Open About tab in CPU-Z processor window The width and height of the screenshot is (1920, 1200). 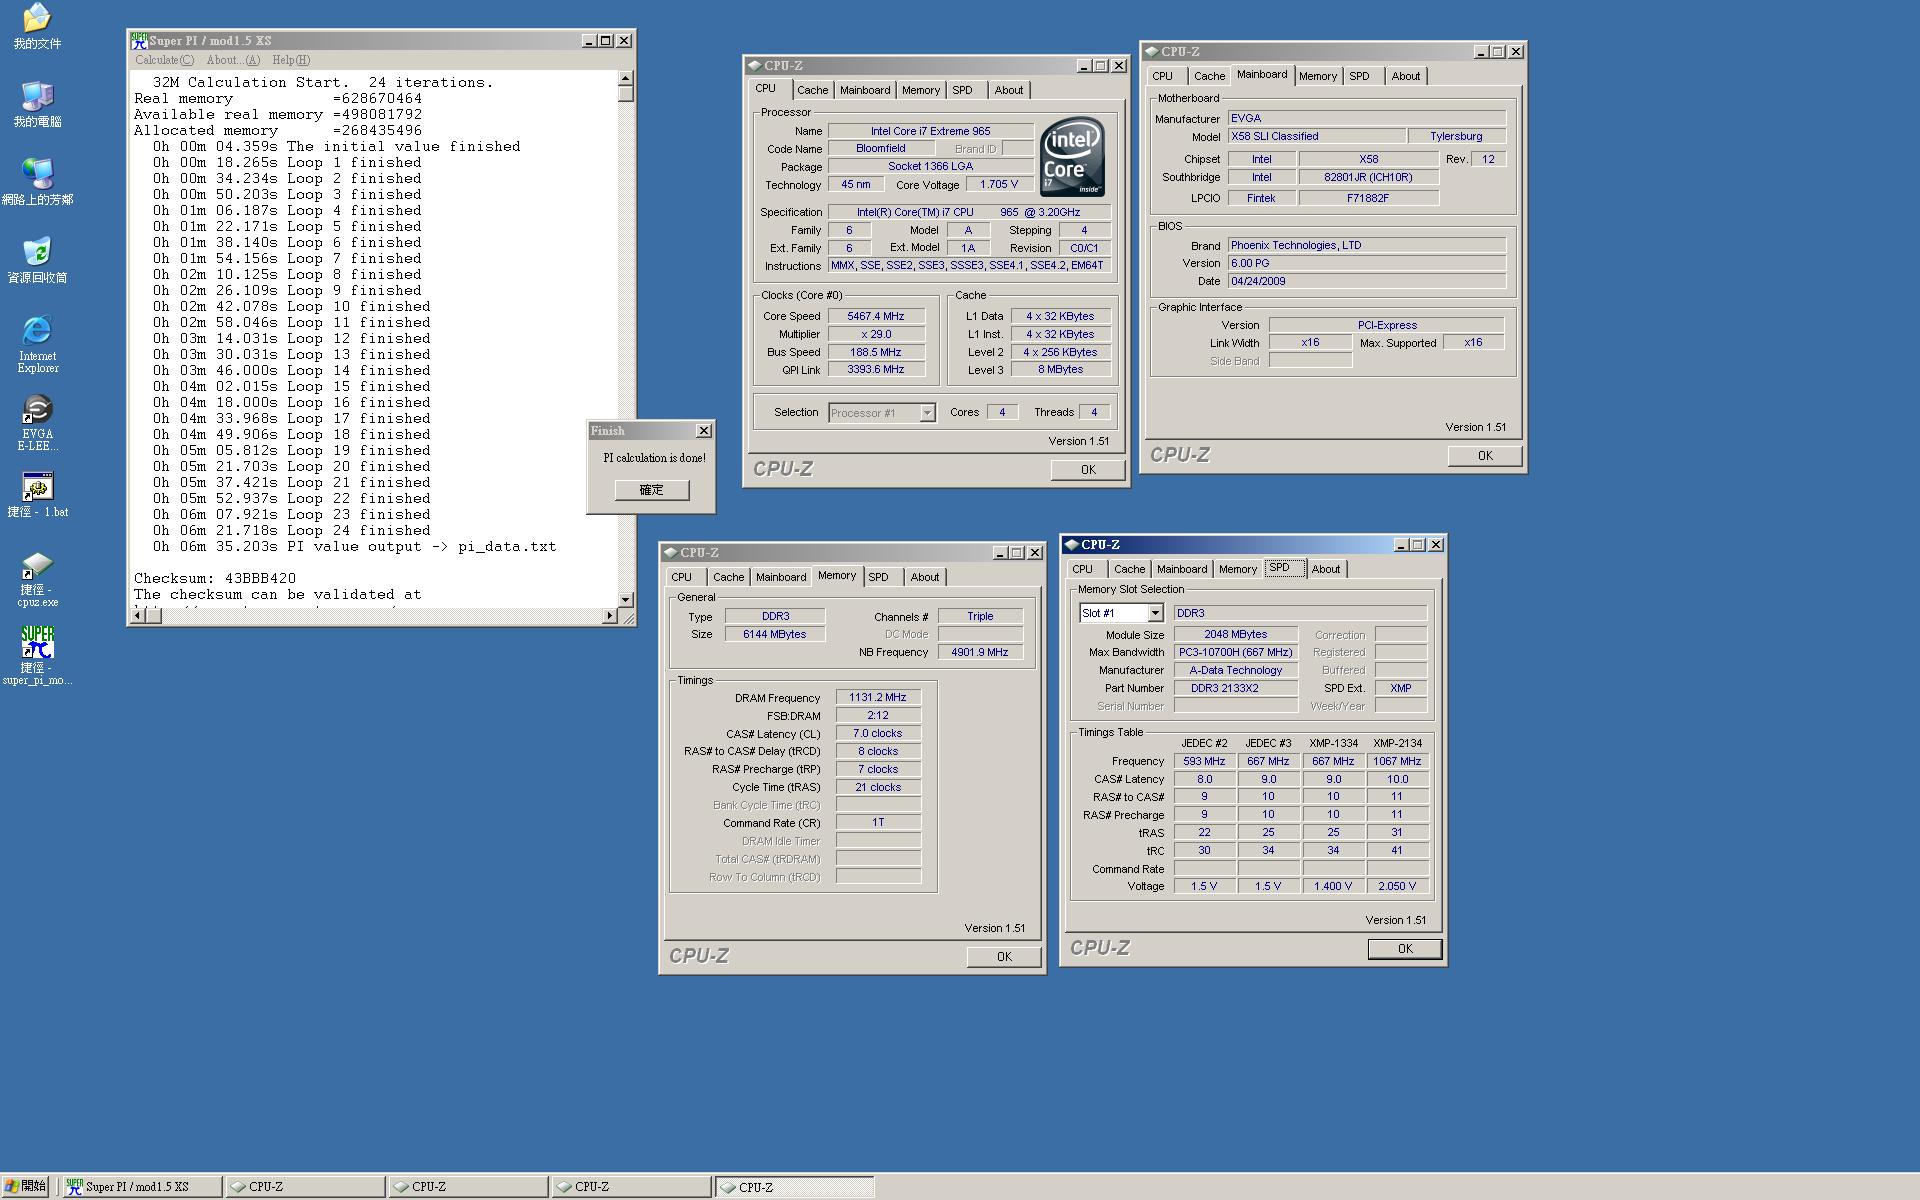click(1008, 90)
